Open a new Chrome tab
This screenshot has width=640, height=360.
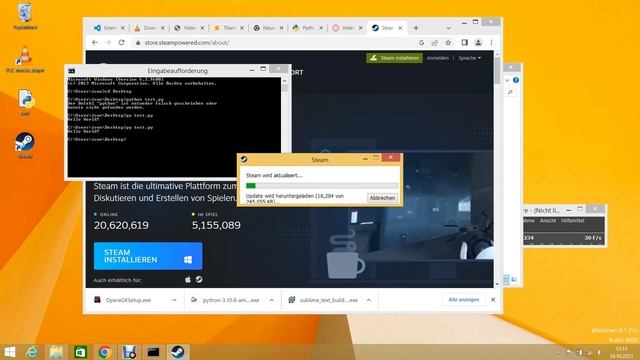point(416,28)
